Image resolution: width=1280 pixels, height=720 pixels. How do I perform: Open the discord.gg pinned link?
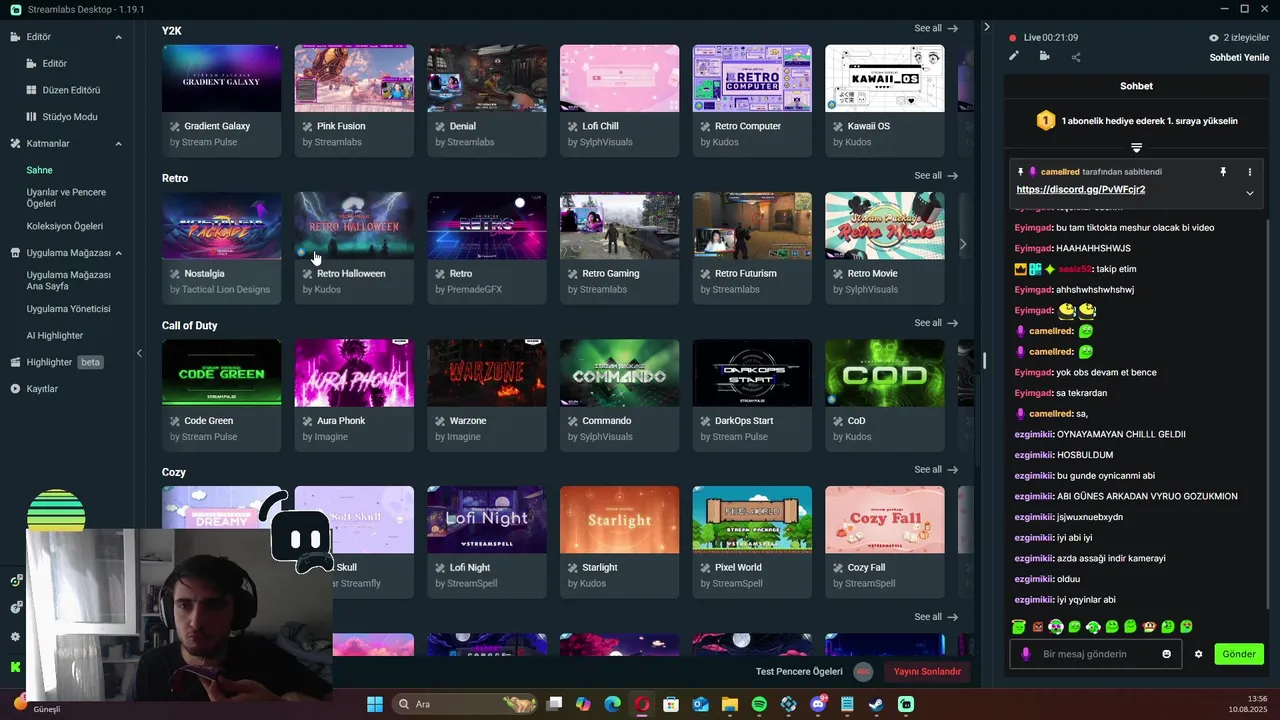pos(1081,190)
